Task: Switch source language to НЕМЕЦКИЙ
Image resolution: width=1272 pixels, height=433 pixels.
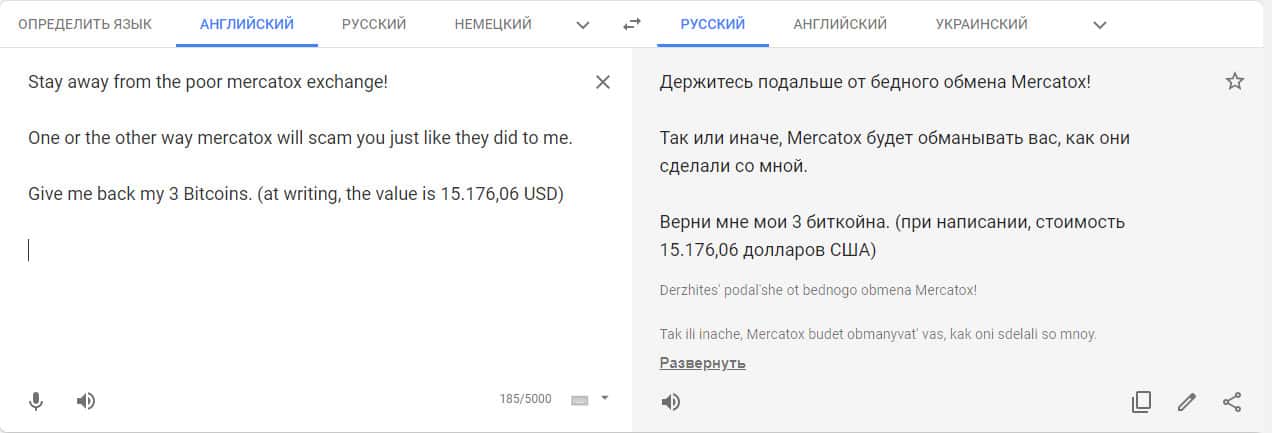Action: click(493, 24)
